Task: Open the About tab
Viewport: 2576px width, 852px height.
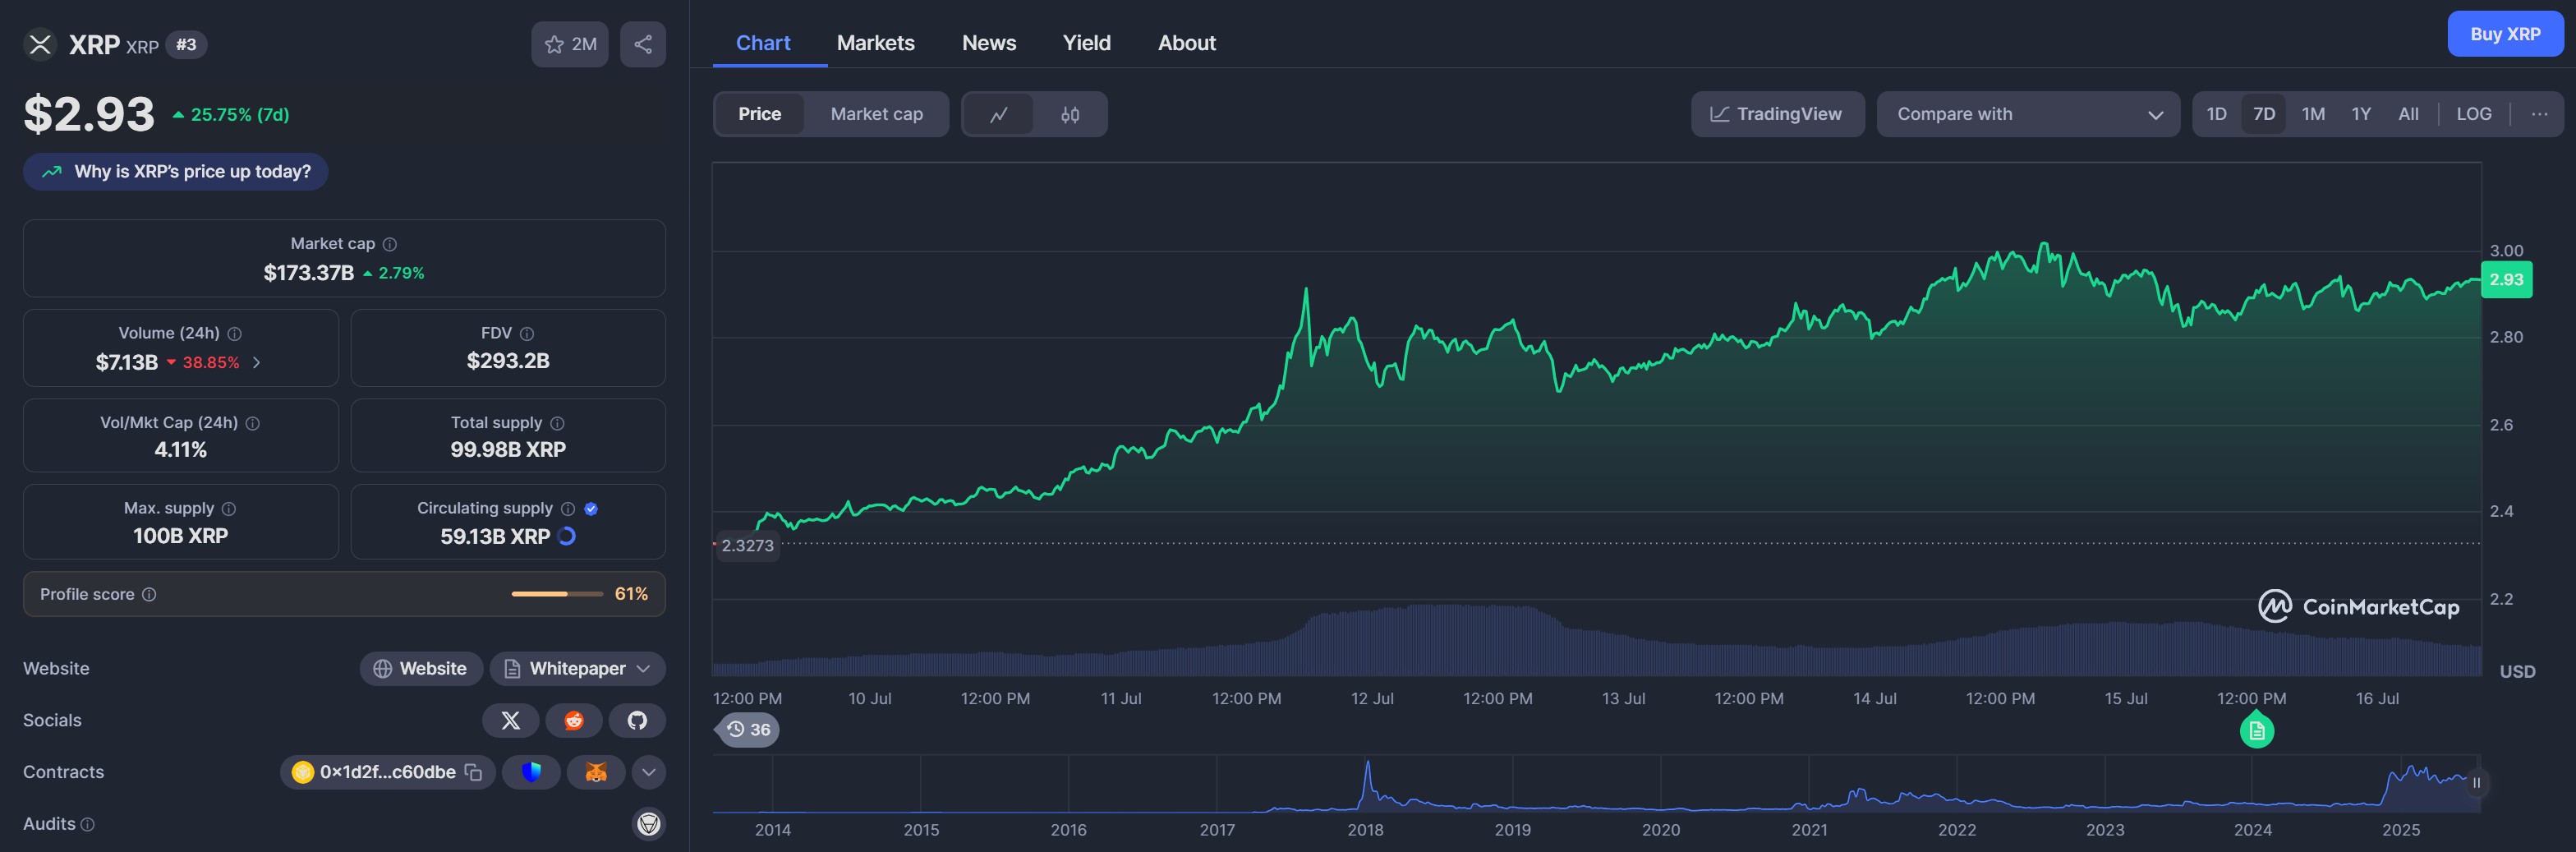Action: [1186, 43]
